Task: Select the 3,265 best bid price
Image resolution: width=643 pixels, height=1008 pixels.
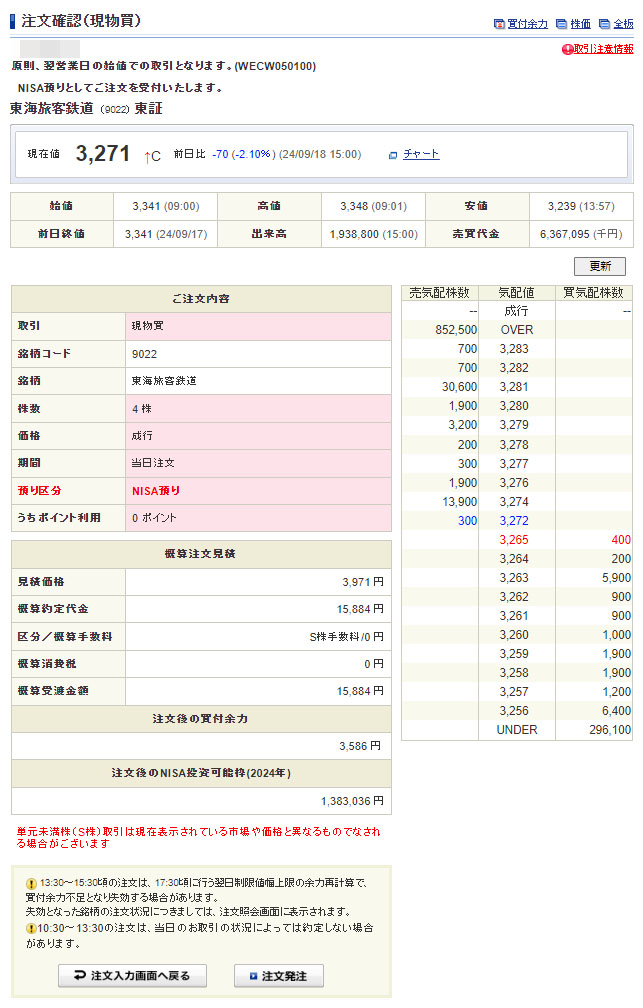Action: (517, 540)
